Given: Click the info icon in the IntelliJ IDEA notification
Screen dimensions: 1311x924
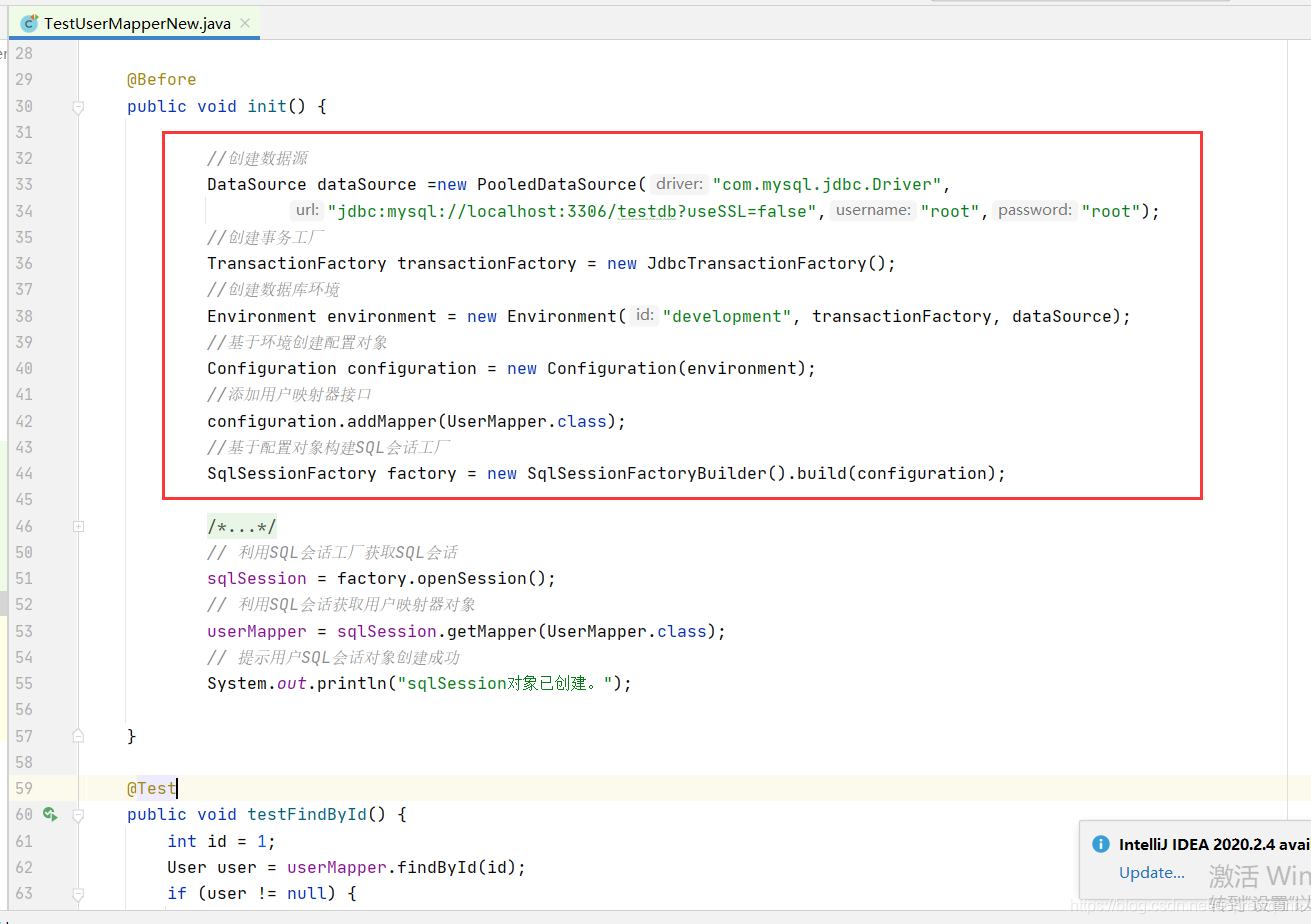Looking at the screenshot, I should point(1100,844).
